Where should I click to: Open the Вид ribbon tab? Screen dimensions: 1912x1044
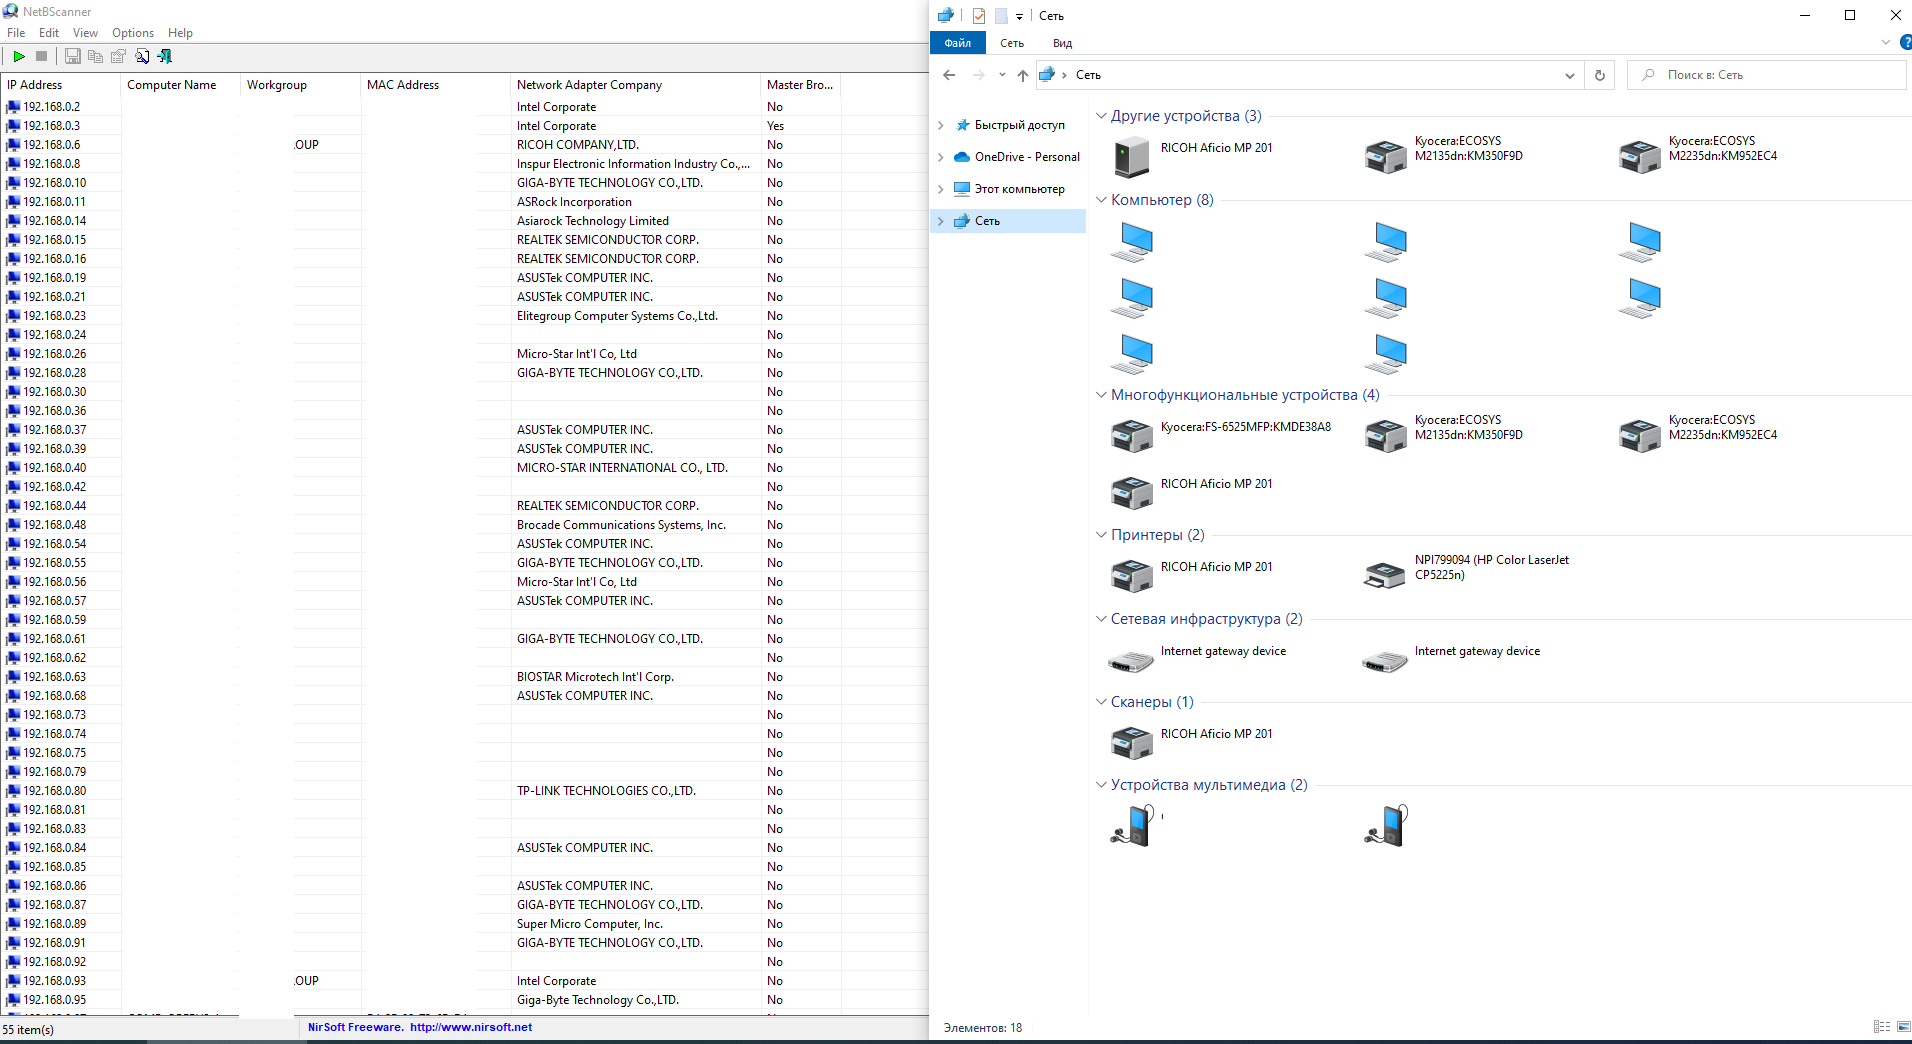point(1062,43)
